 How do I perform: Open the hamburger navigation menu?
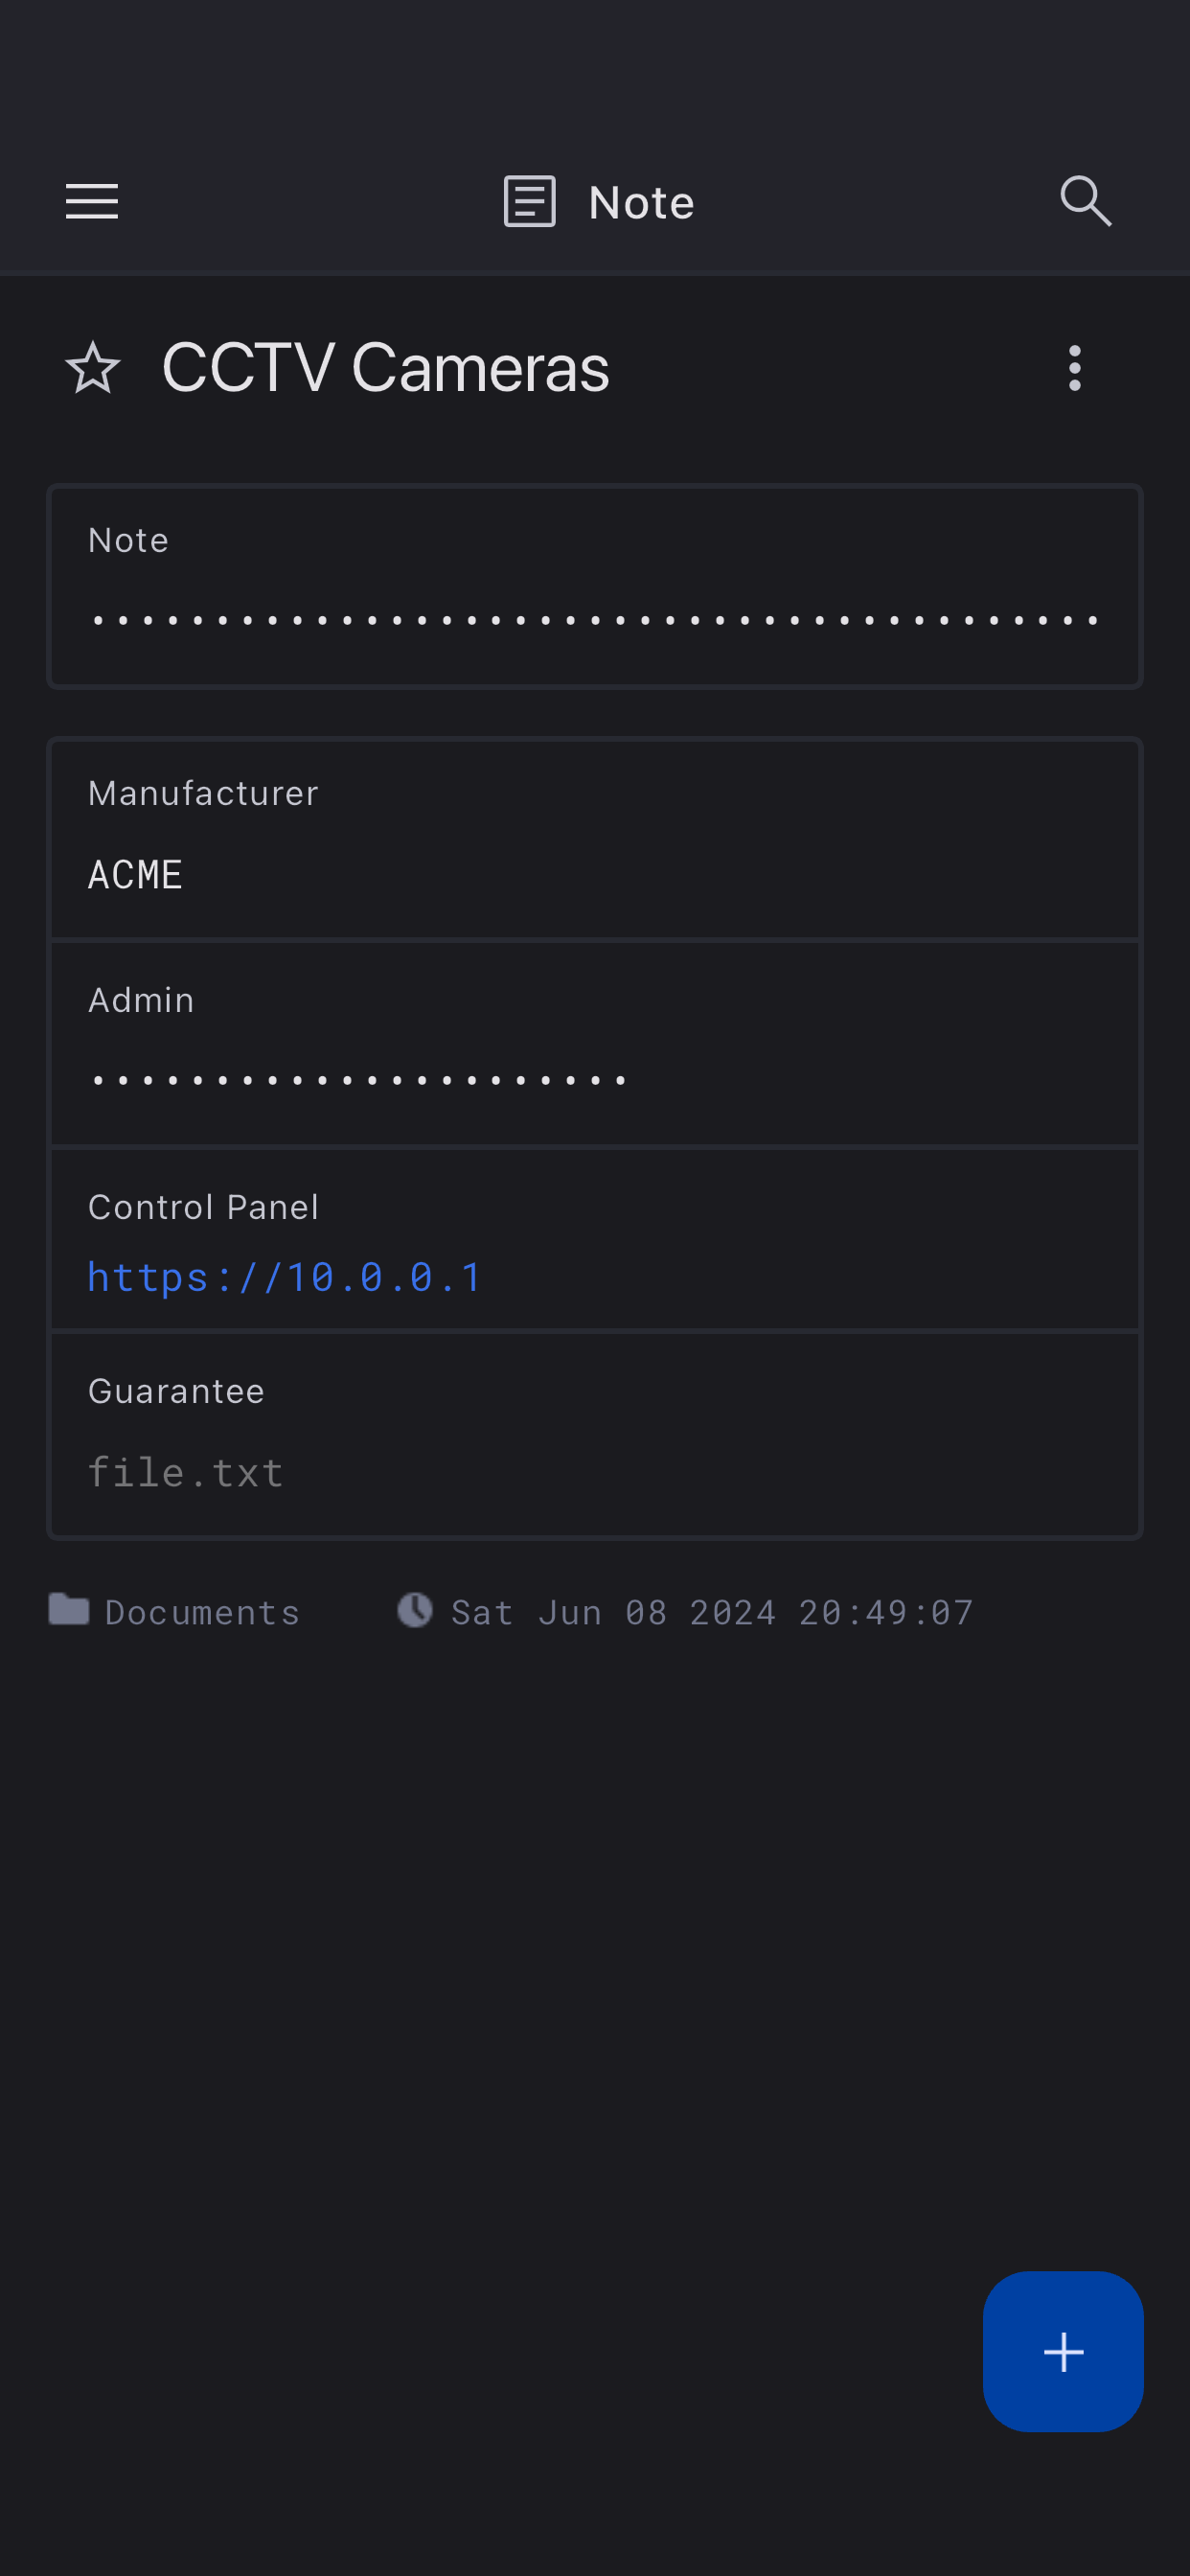click(92, 201)
